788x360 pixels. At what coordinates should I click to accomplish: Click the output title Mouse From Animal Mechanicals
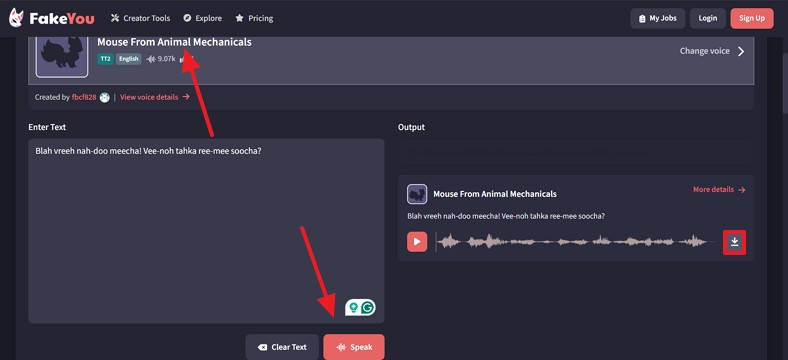(x=495, y=194)
